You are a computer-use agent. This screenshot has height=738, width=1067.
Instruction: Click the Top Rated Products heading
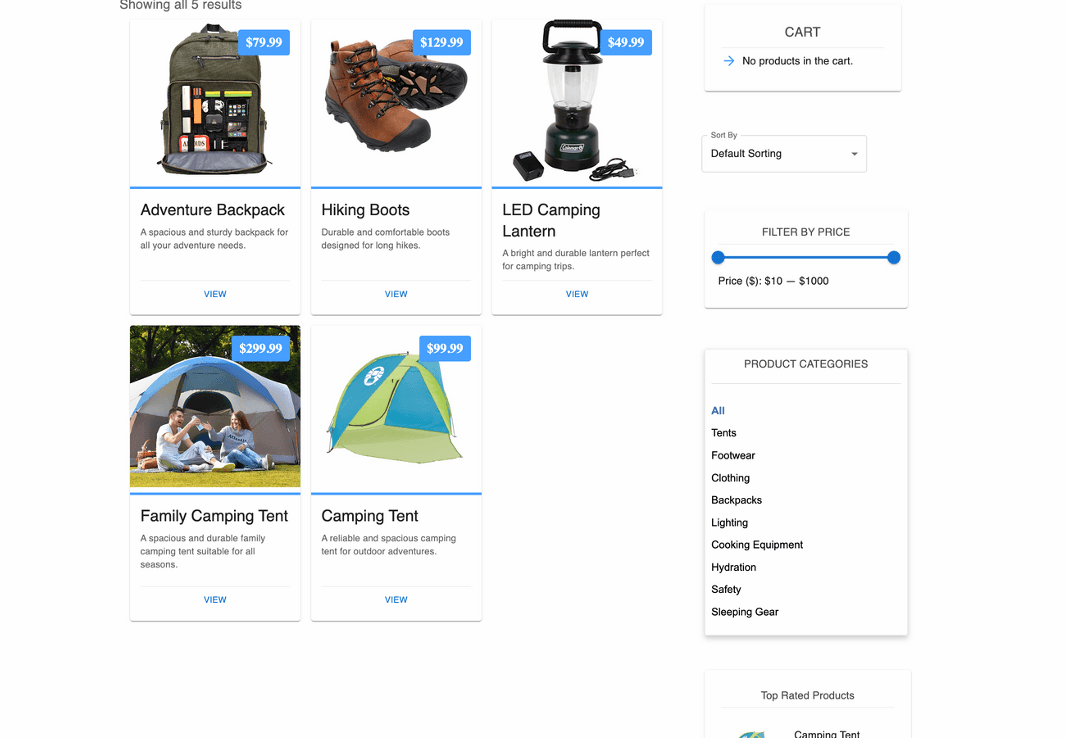click(807, 695)
